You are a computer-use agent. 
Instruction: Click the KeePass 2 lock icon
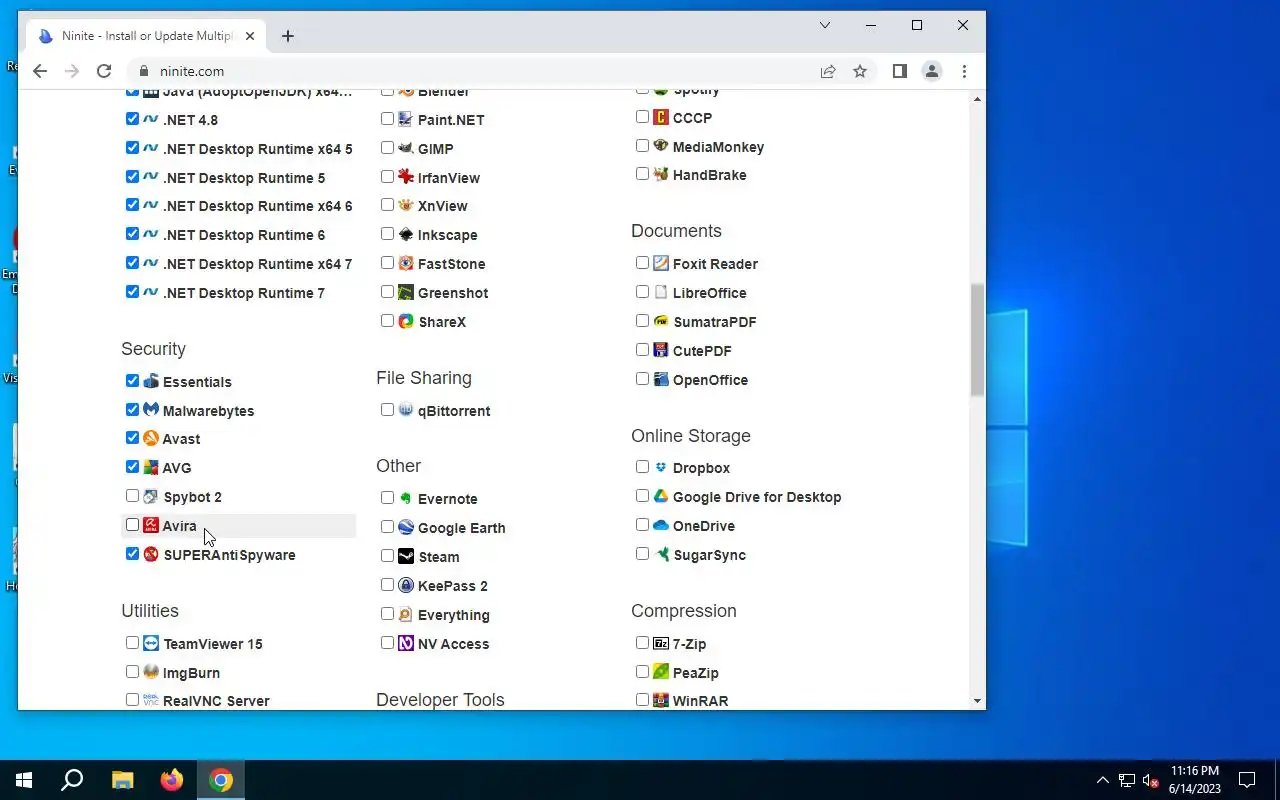tap(406, 585)
